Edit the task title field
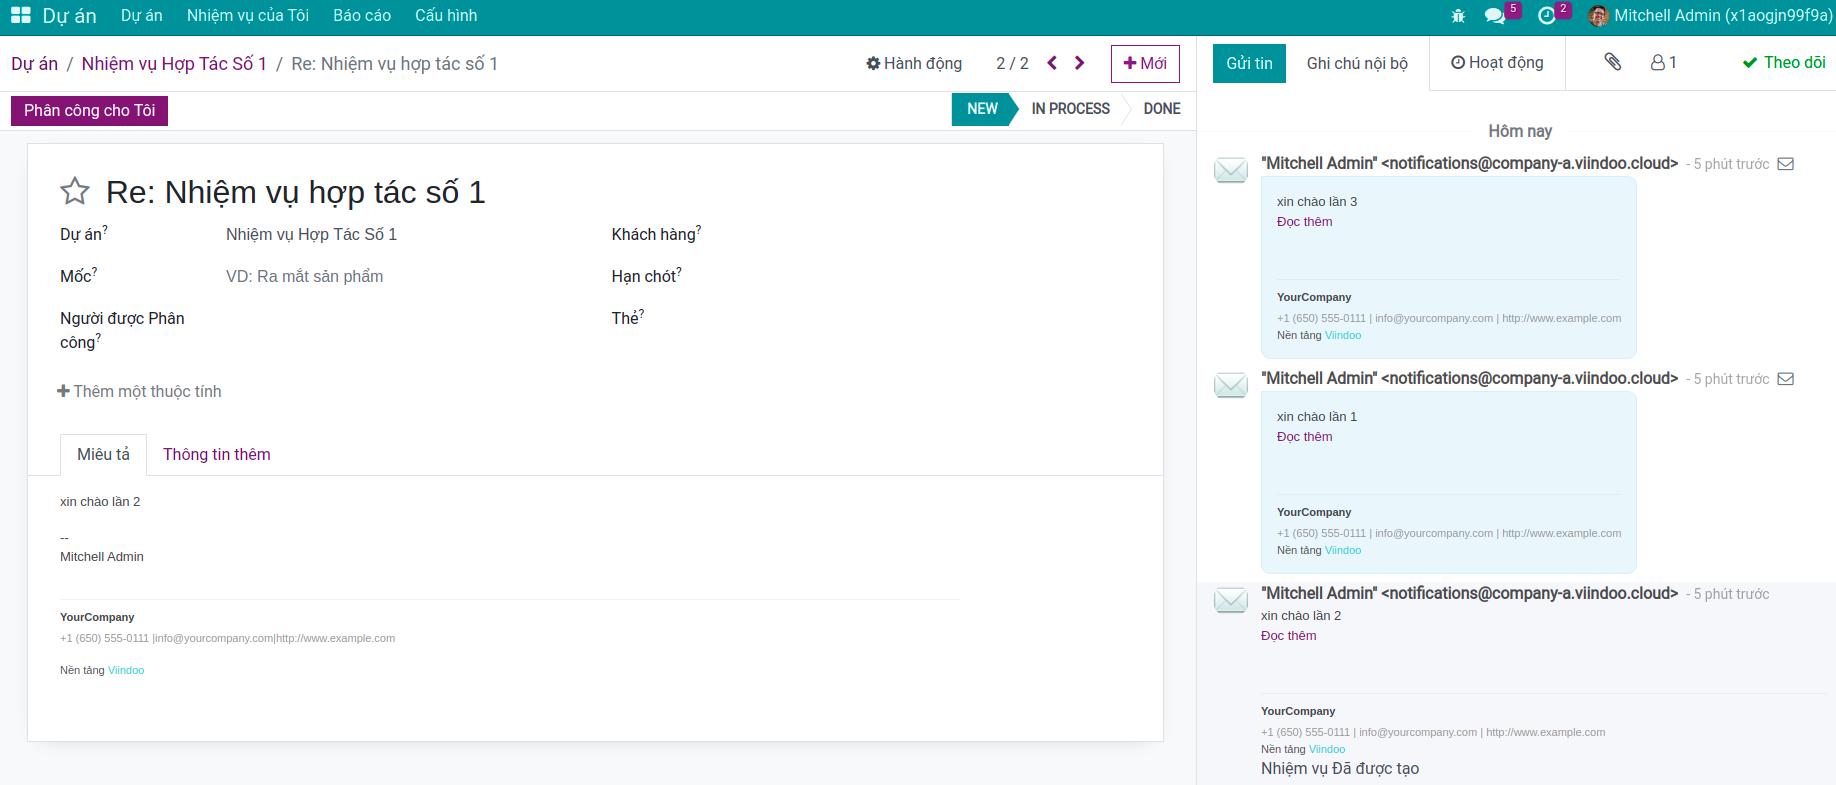The width and height of the screenshot is (1836, 785). (x=620, y=192)
